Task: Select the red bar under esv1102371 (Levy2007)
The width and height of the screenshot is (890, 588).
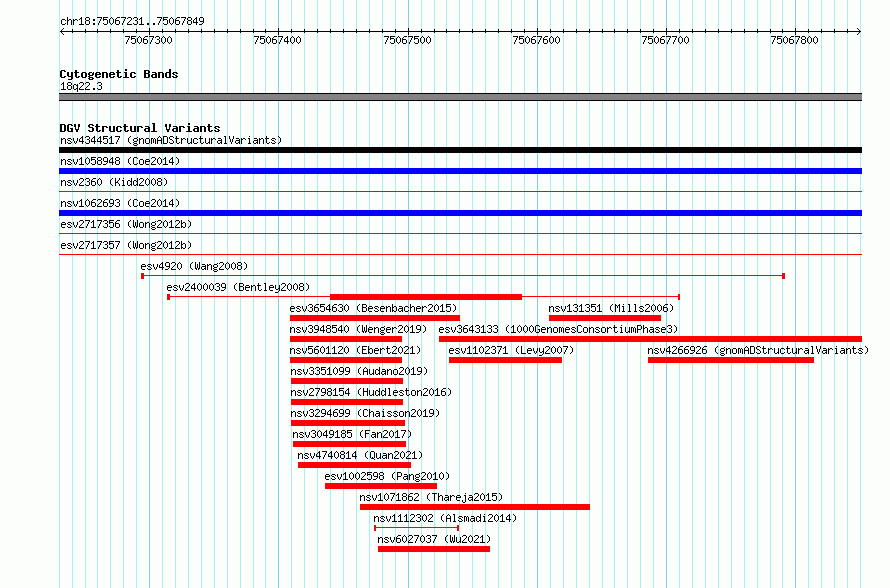Action: (x=505, y=360)
